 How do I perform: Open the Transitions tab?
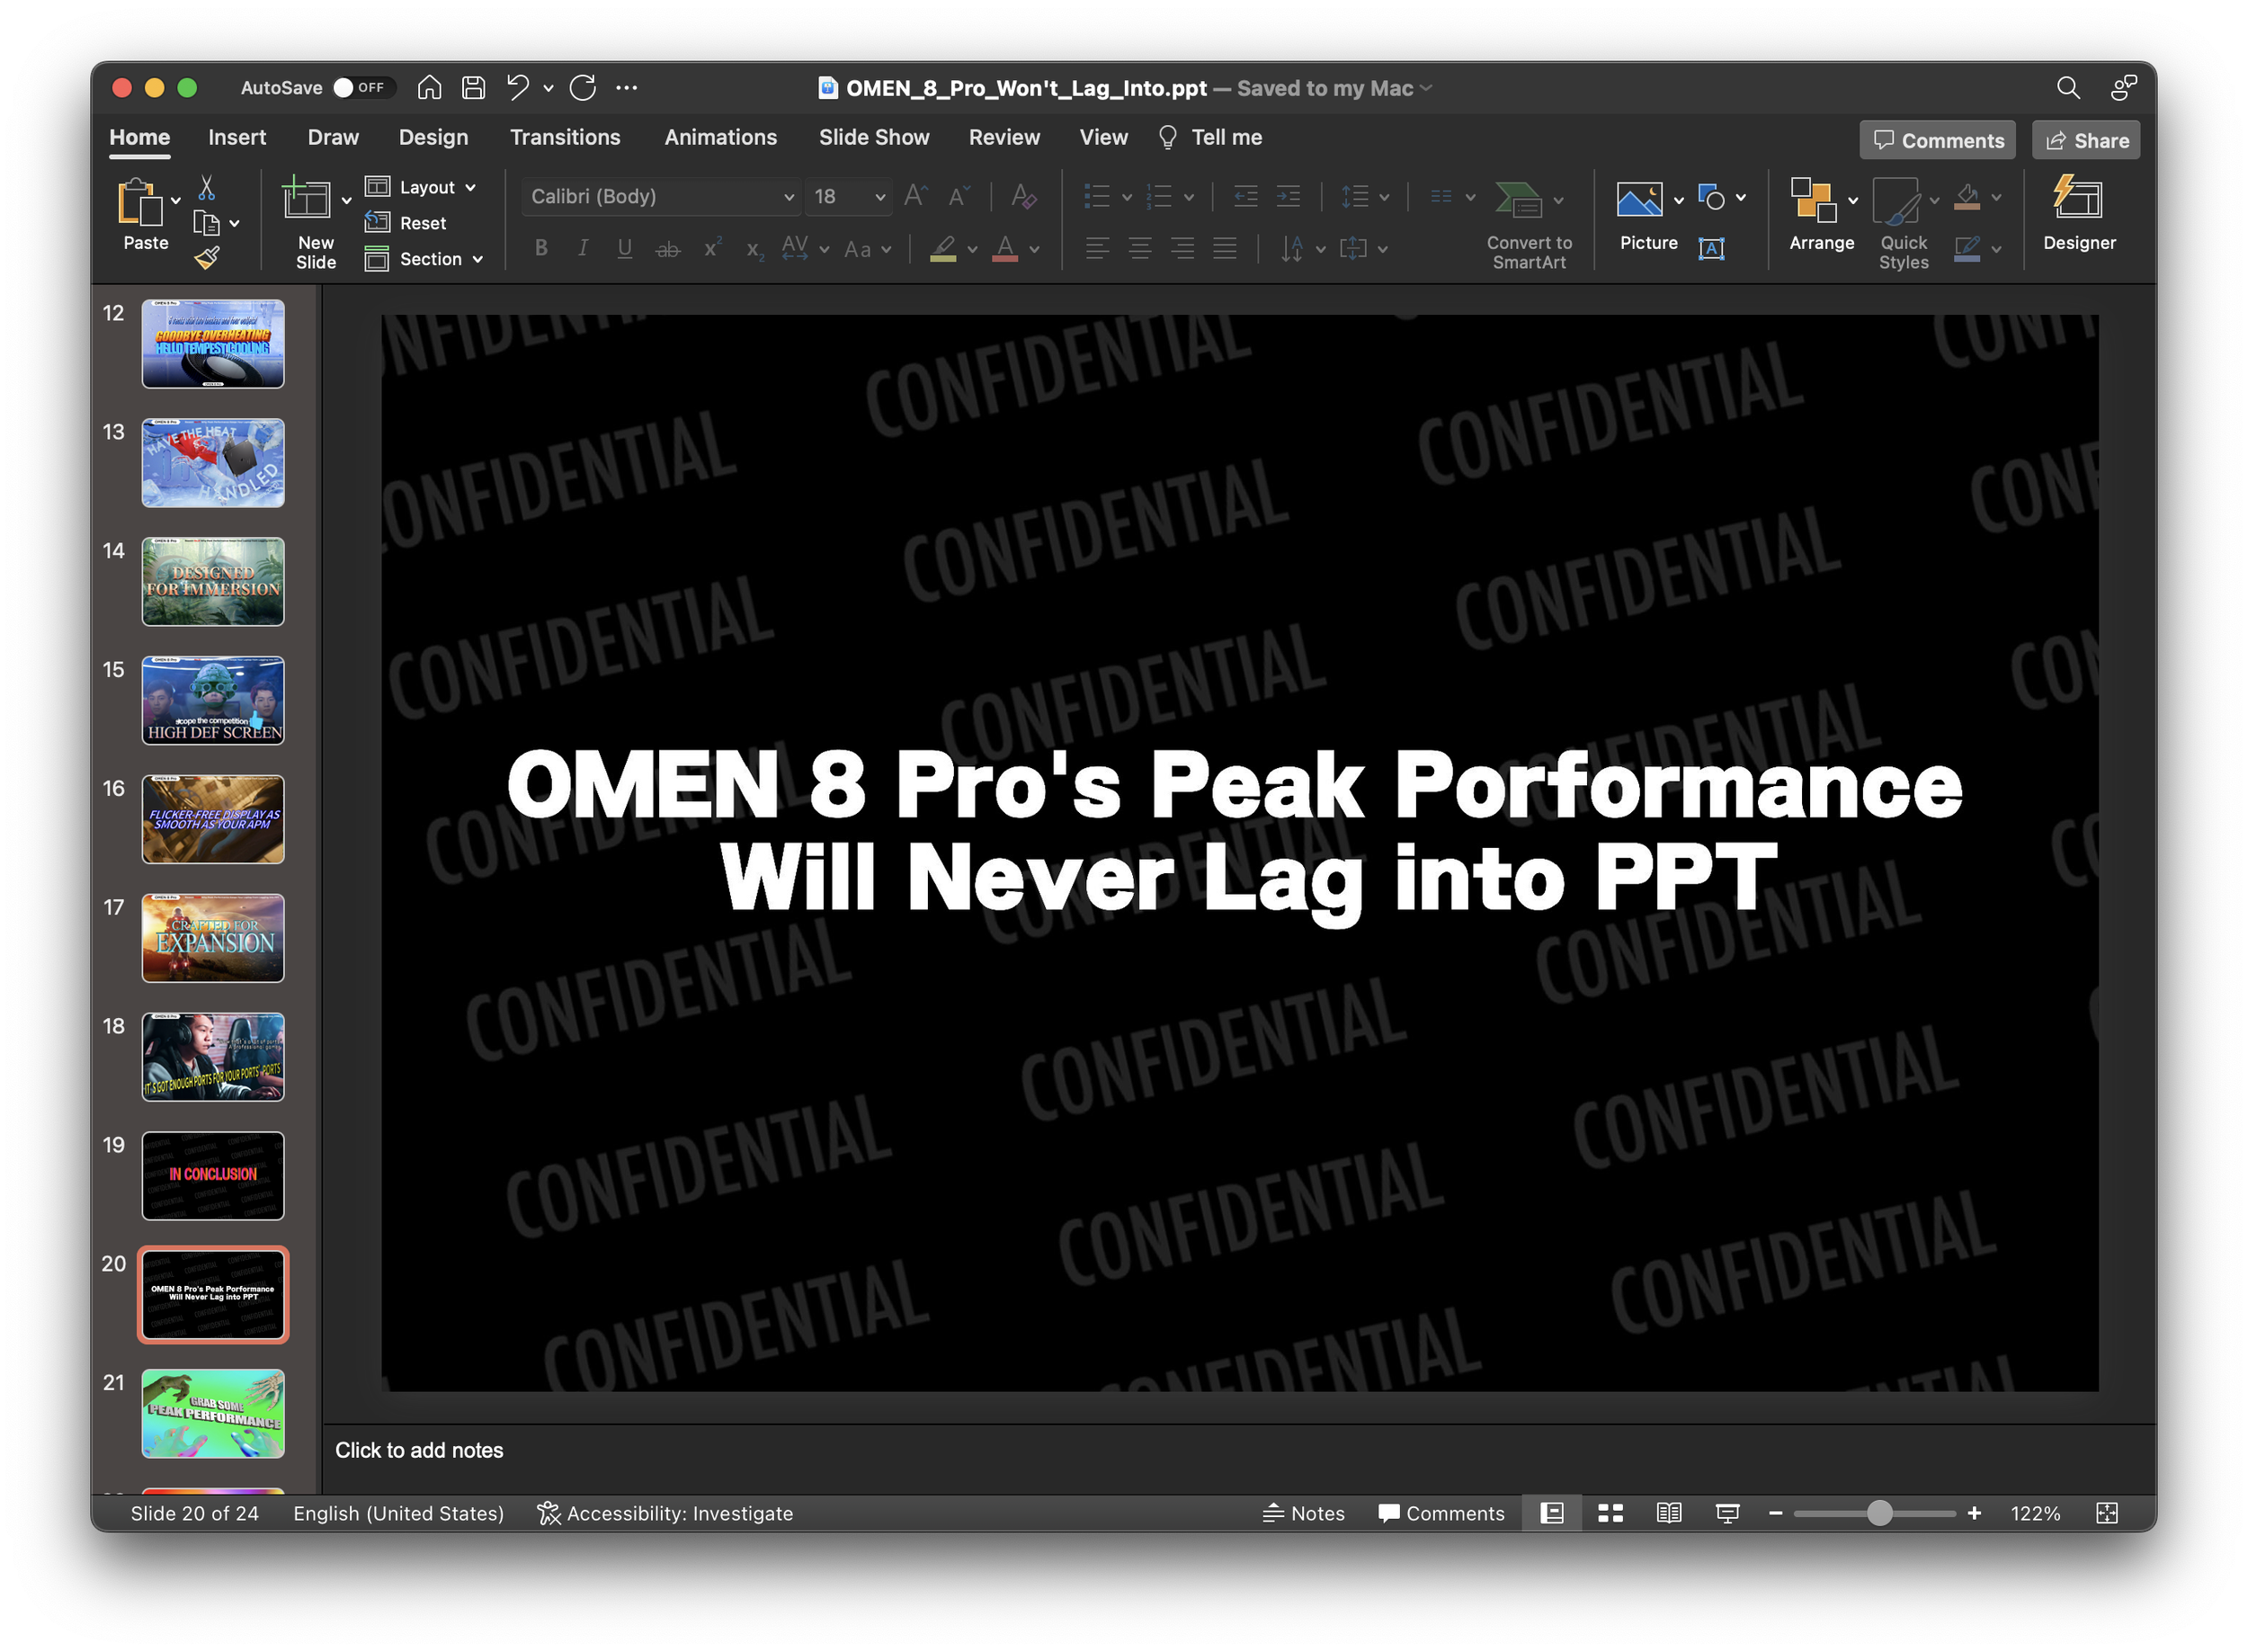point(565,138)
